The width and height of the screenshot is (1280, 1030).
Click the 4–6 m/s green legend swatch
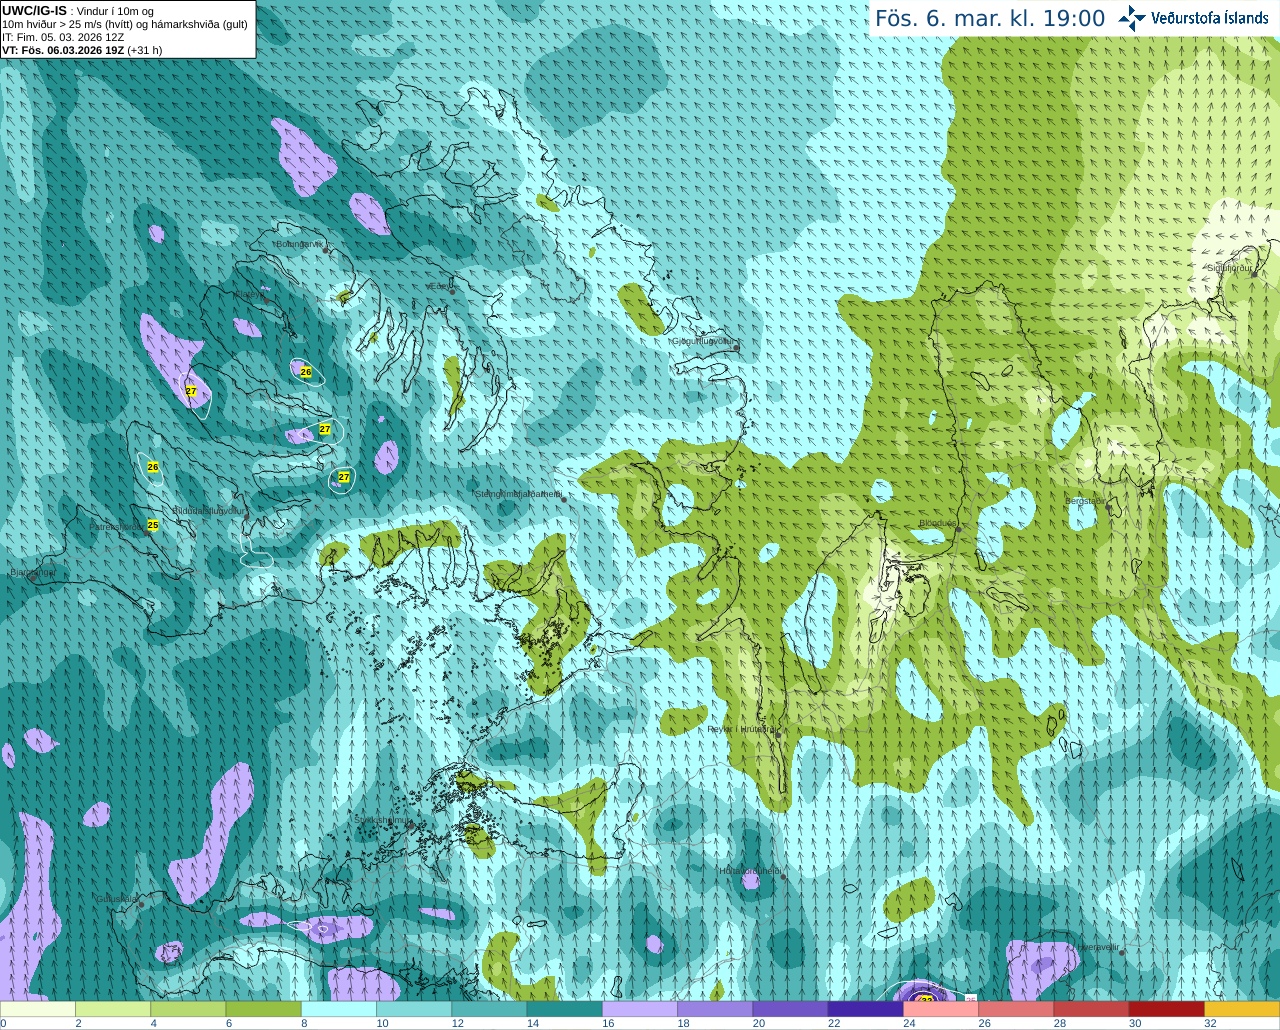(x=188, y=1009)
